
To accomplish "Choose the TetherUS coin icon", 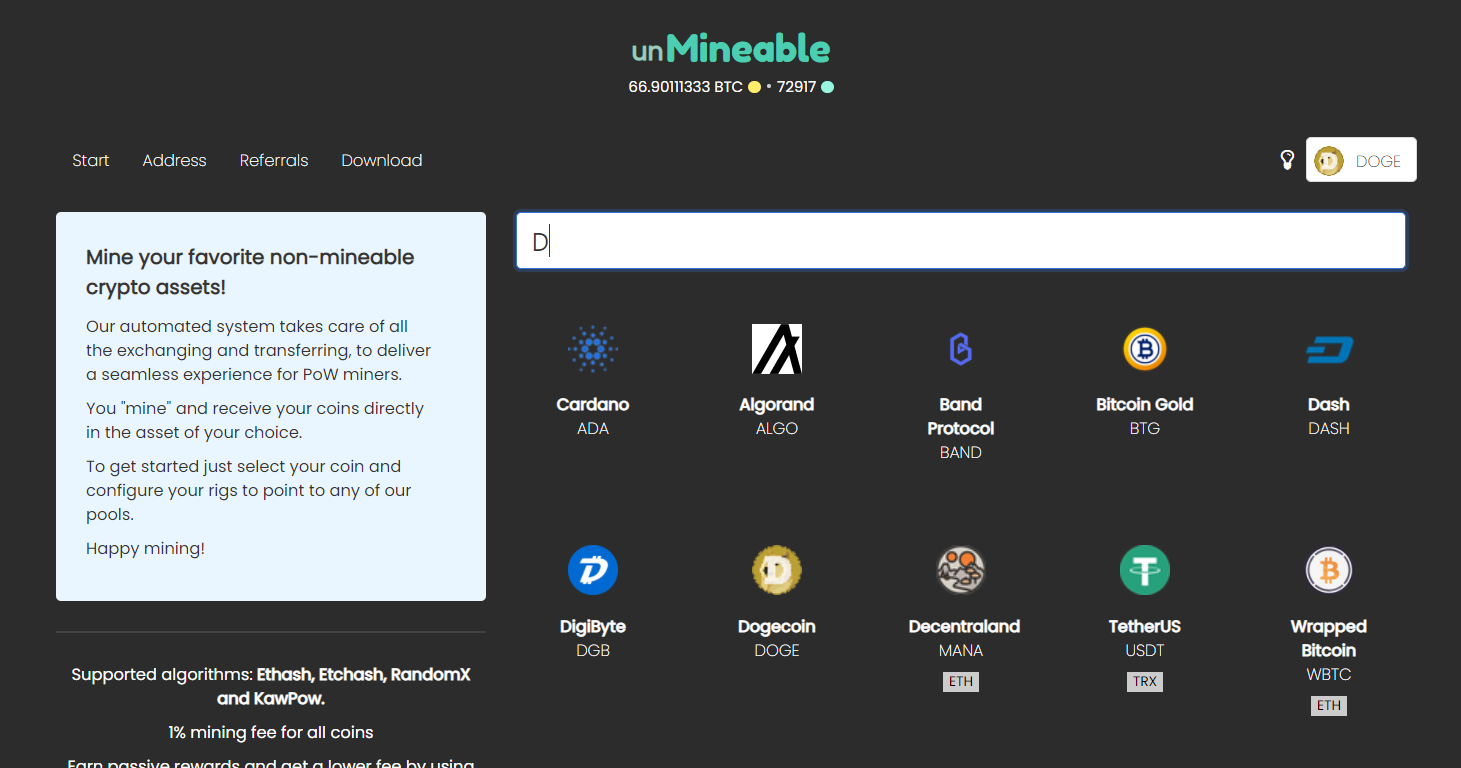I will point(1145,571).
